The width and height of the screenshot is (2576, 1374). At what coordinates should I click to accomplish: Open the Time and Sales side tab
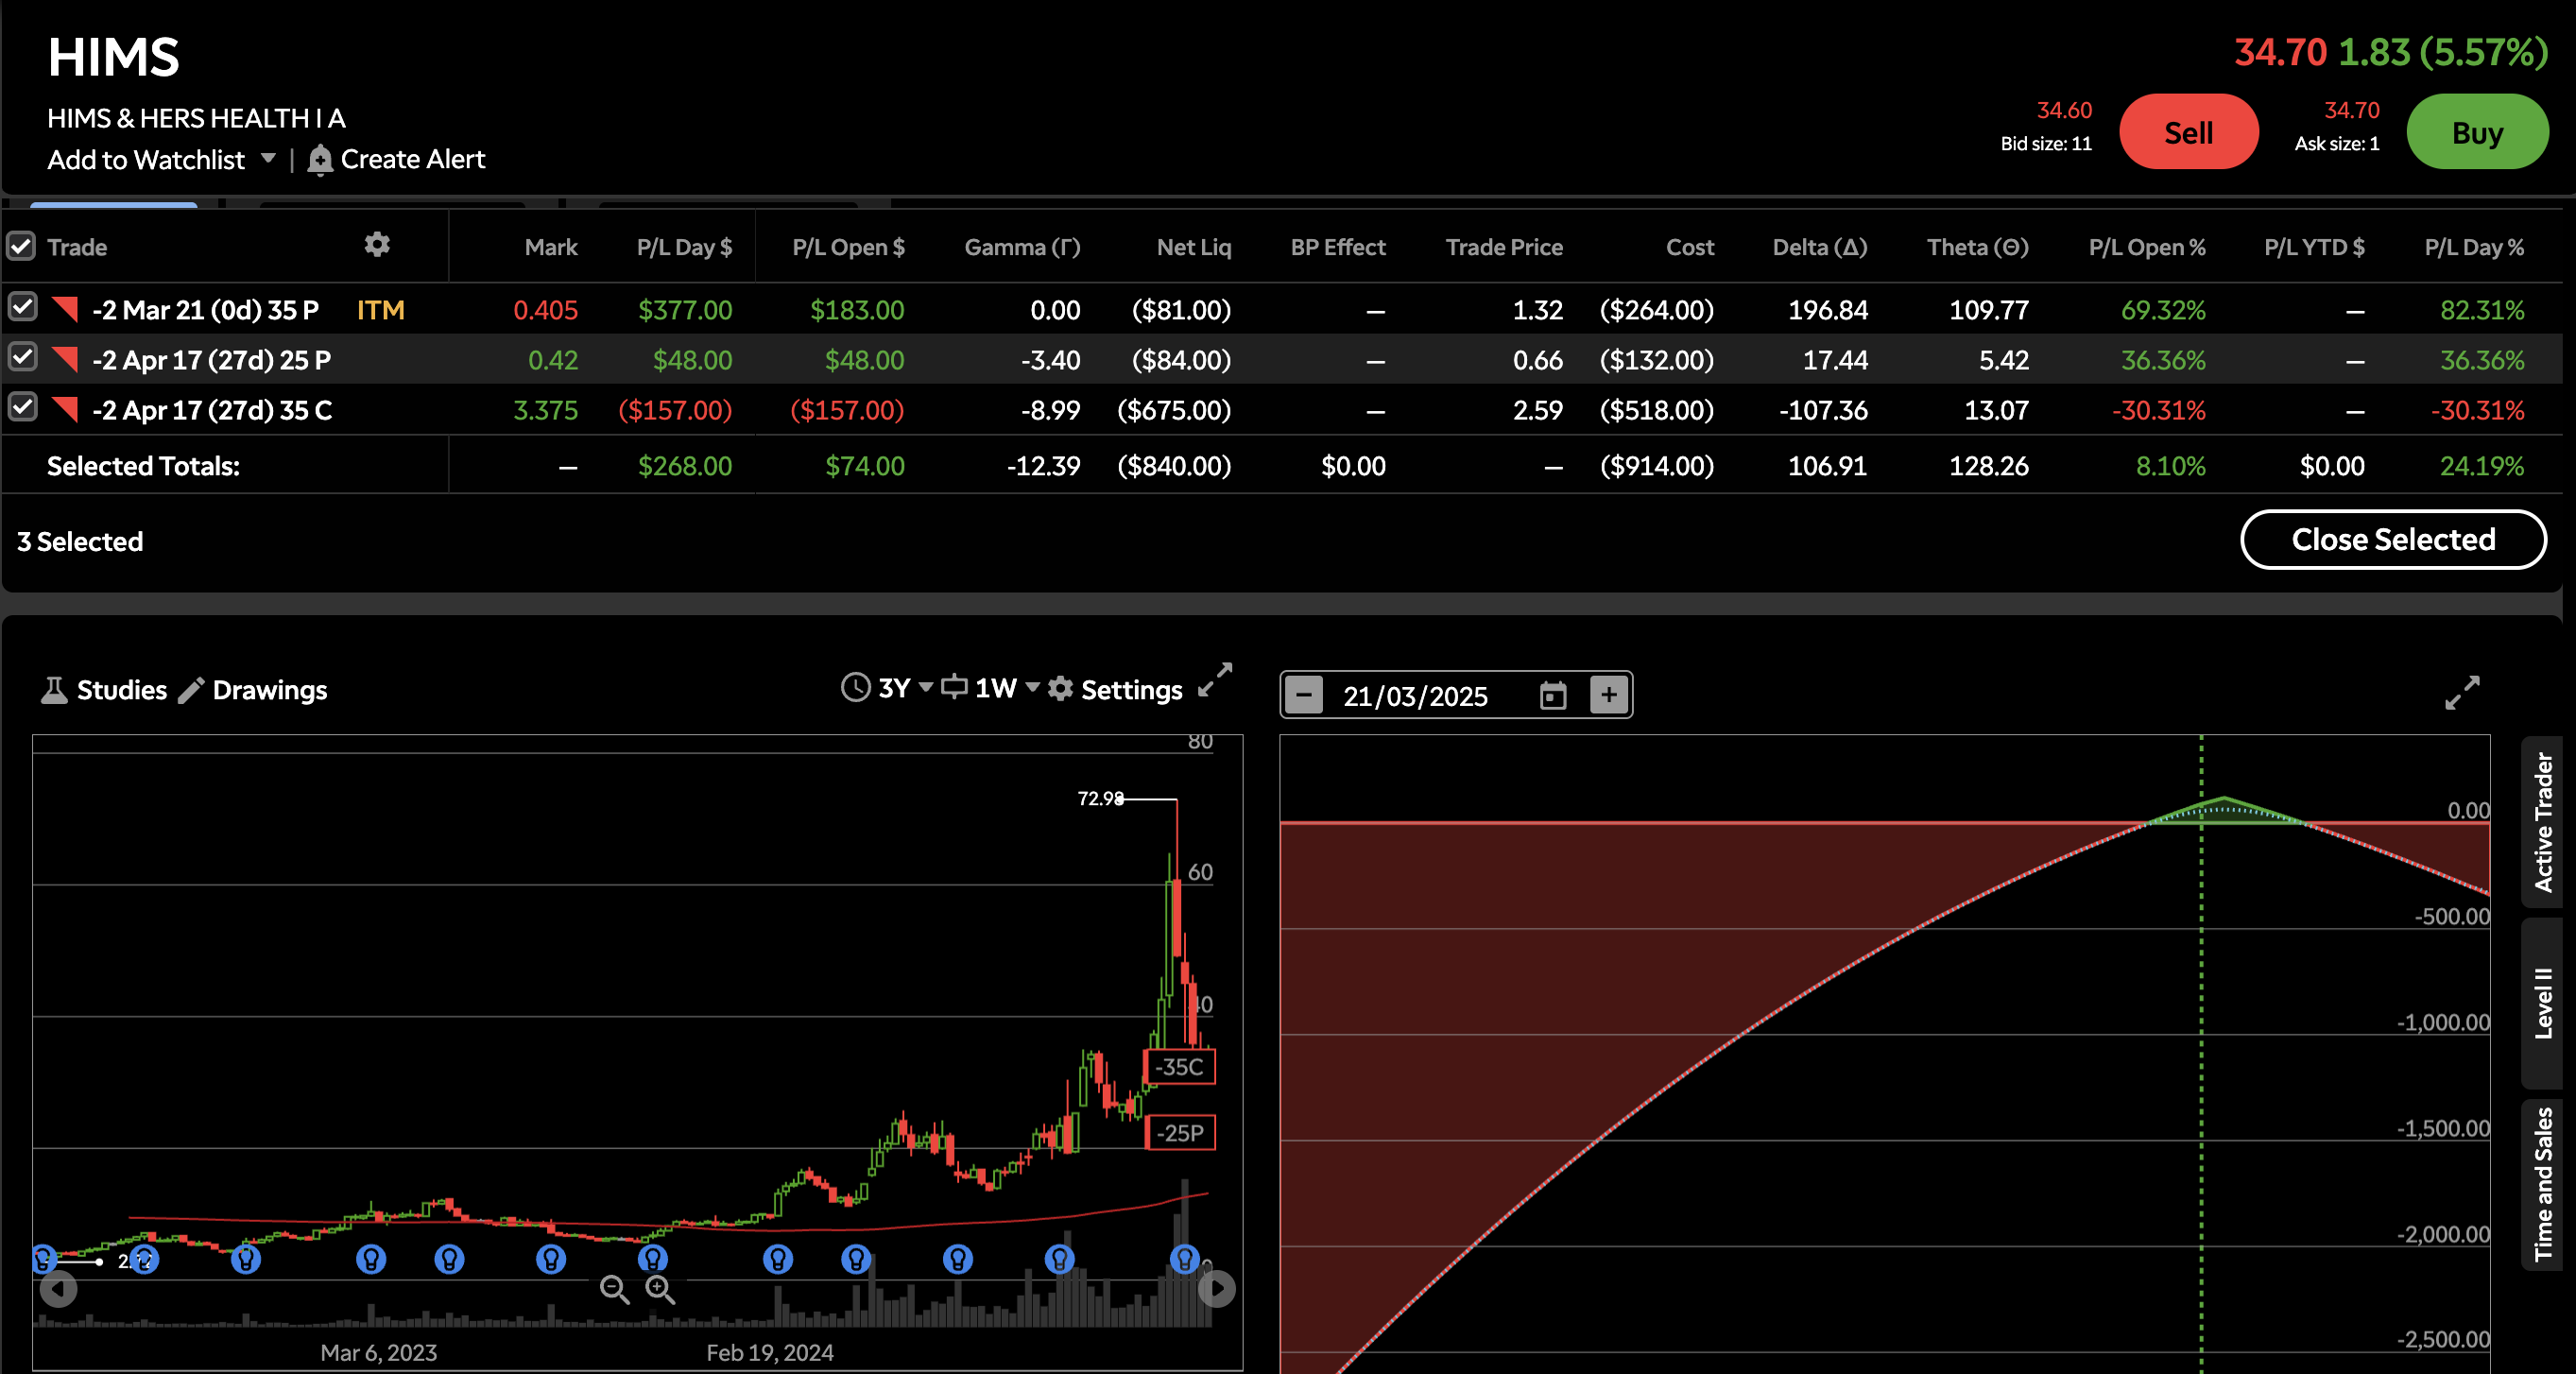coord(2542,1184)
